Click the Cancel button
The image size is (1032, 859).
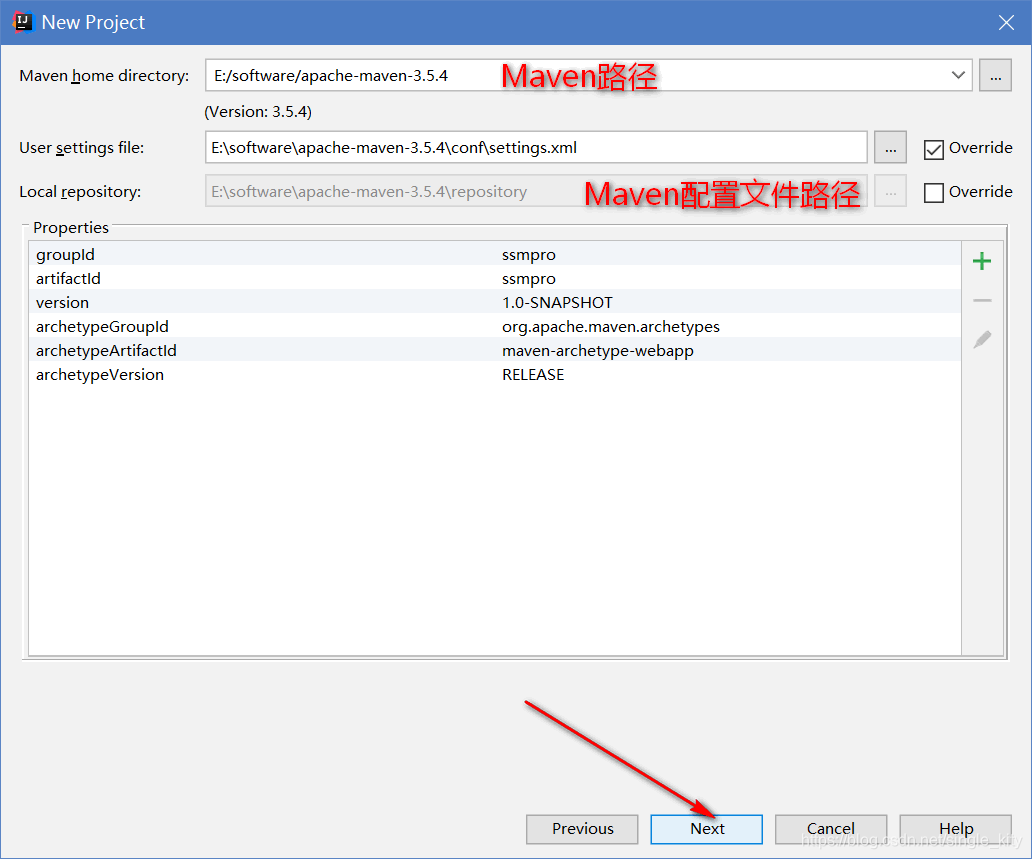[x=831, y=829]
